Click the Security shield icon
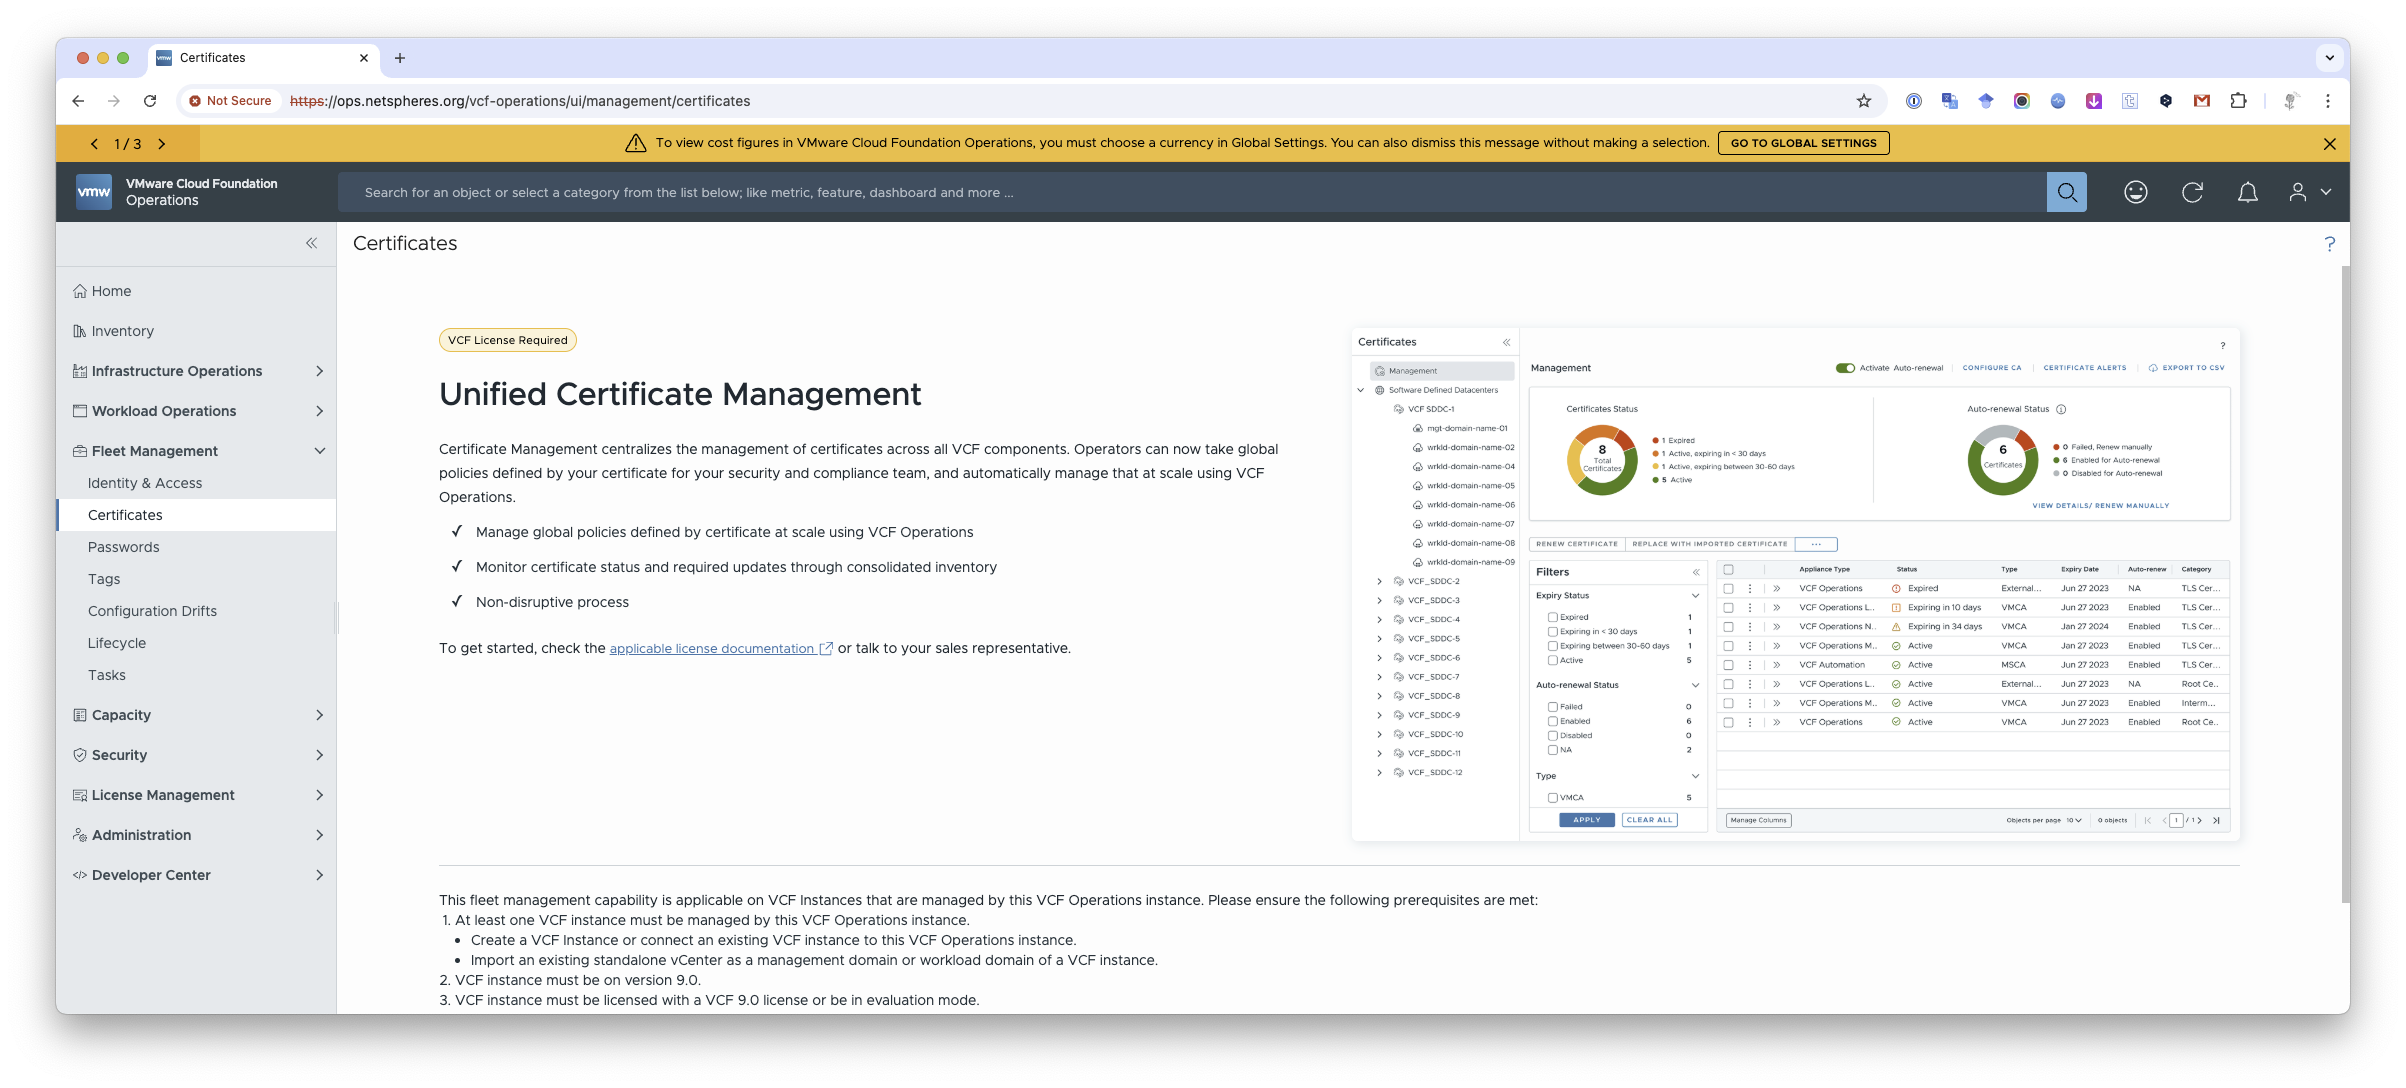The width and height of the screenshot is (2406, 1088). (79, 755)
